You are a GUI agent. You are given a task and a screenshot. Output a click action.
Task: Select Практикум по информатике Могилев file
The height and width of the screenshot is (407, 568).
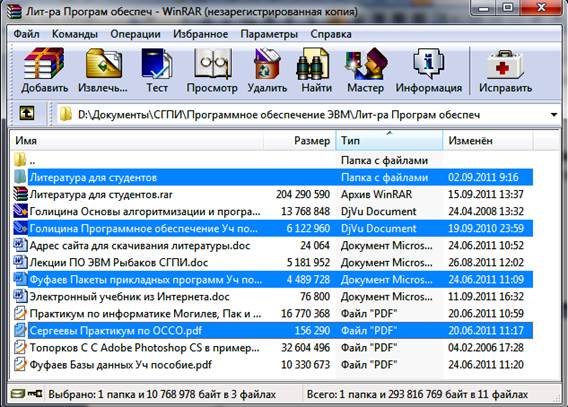pos(145,314)
